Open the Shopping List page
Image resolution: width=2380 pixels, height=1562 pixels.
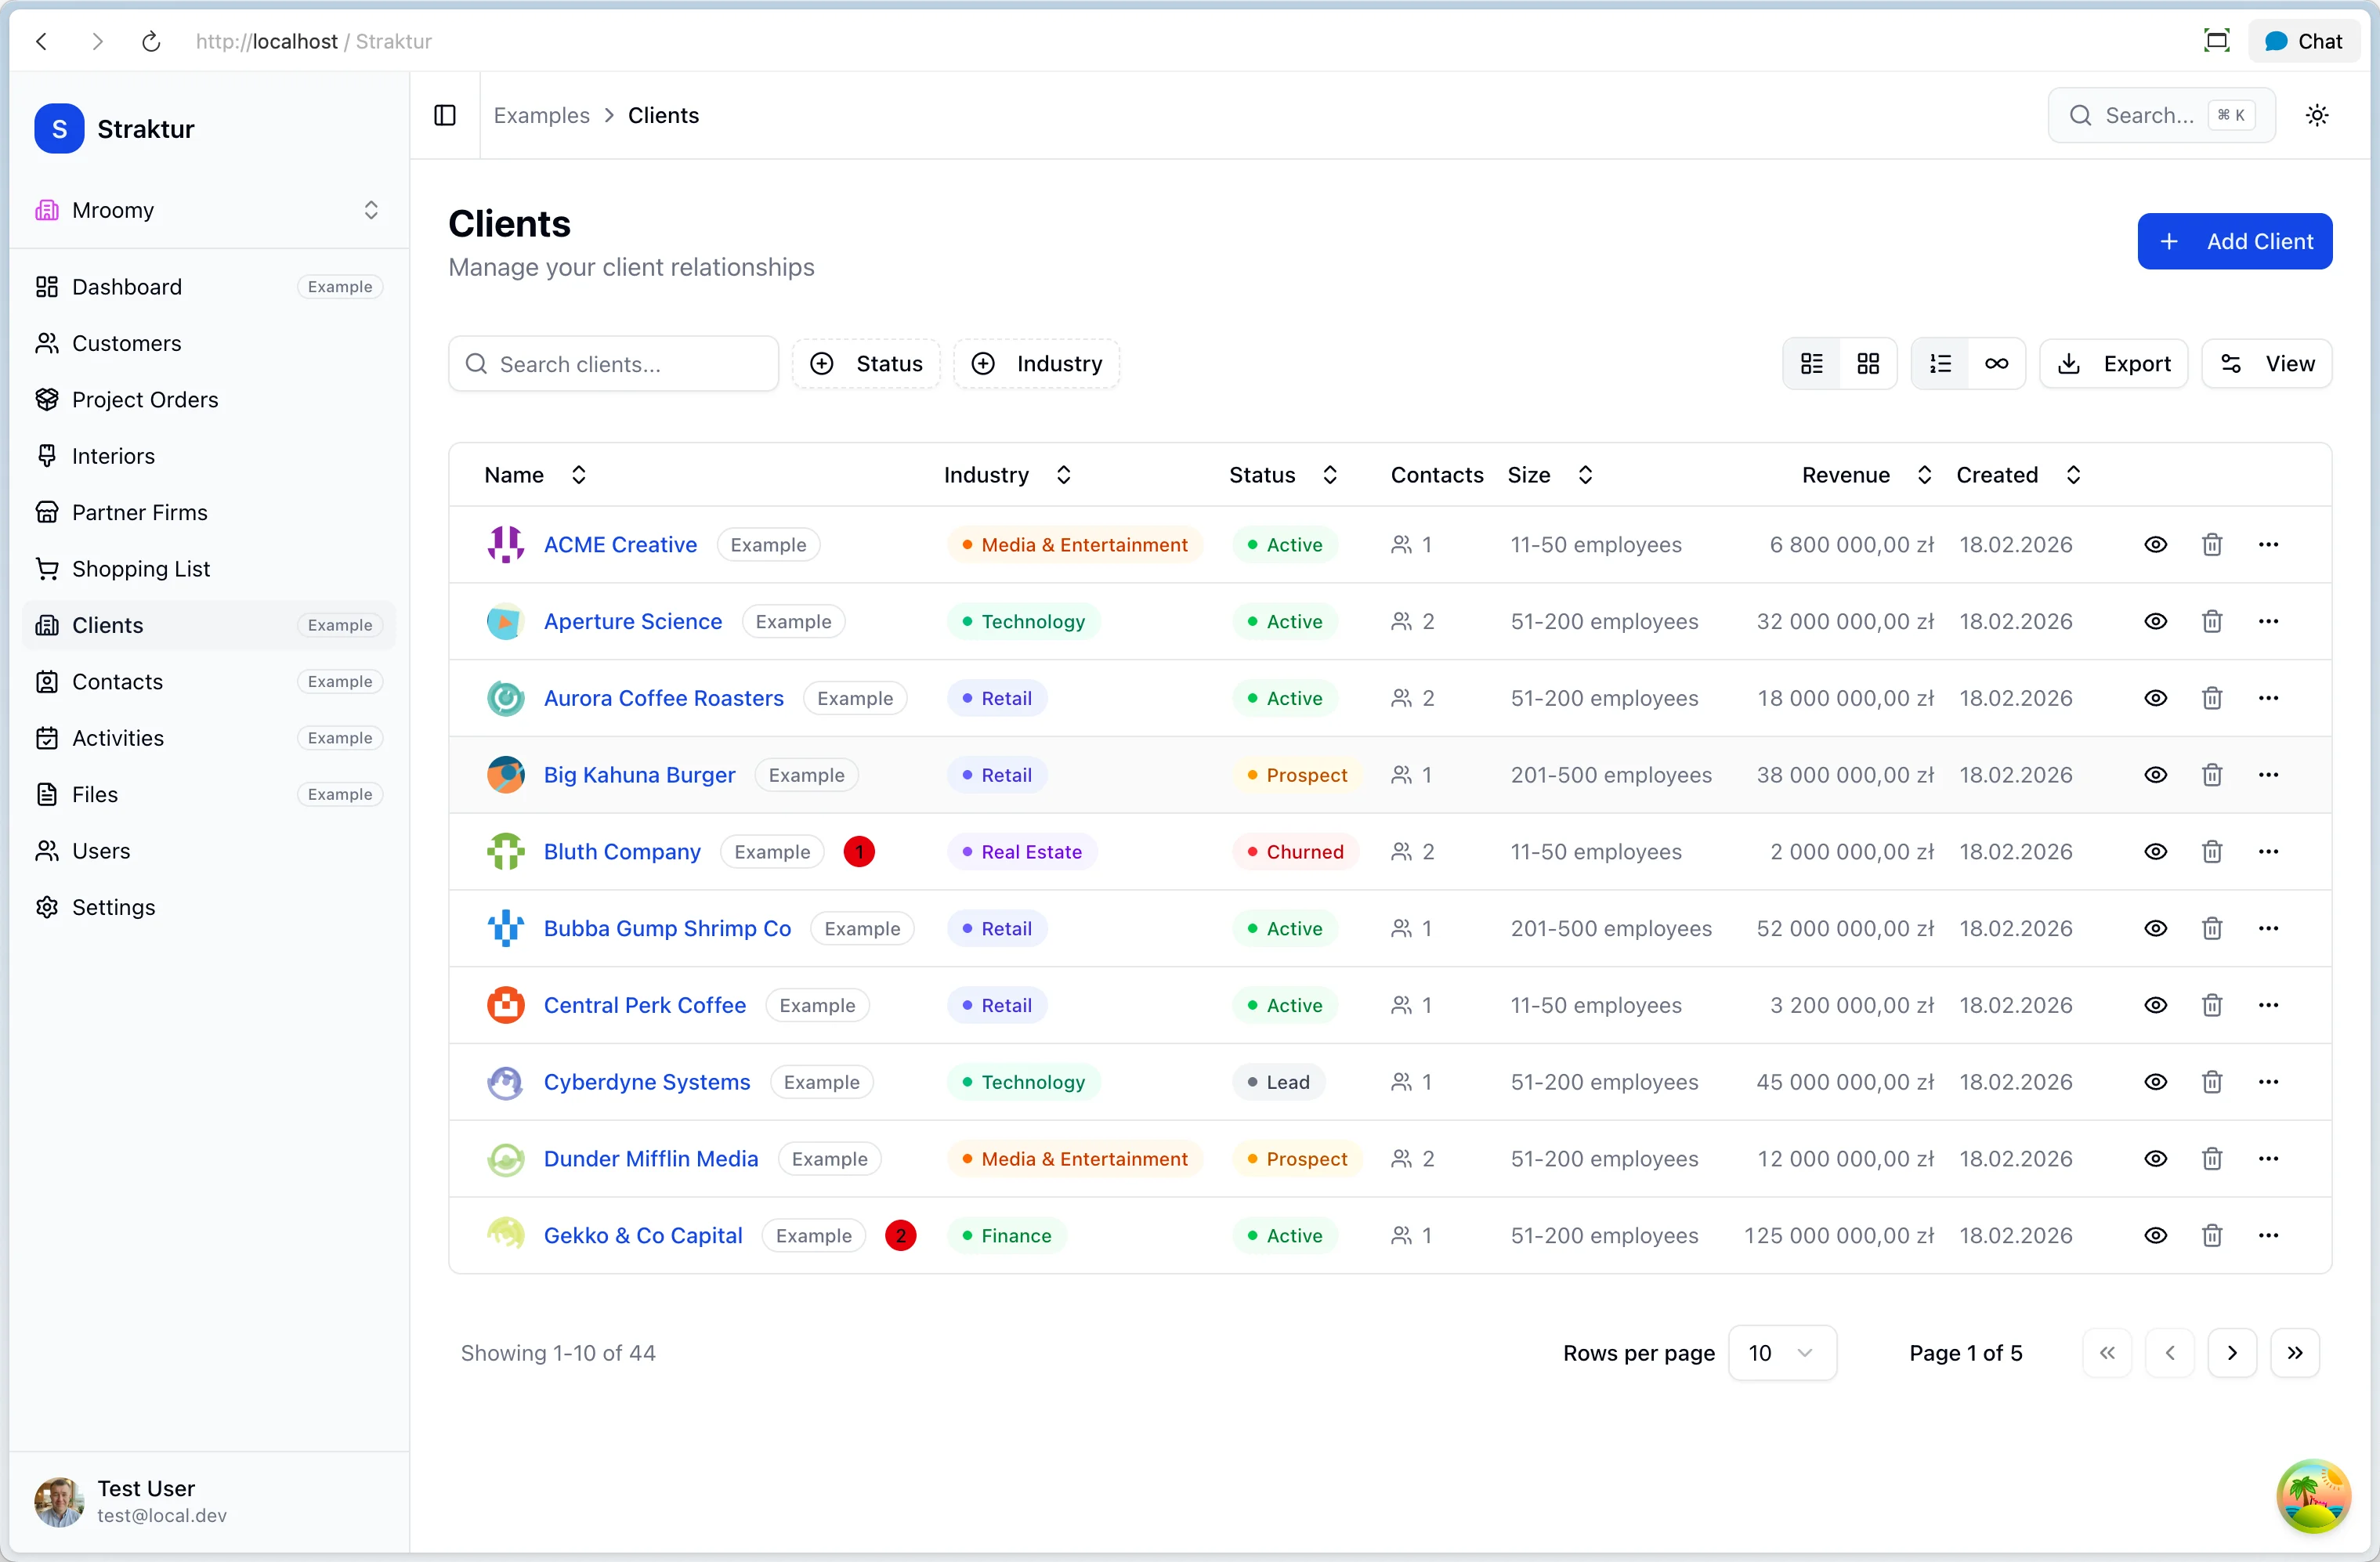click(x=141, y=568)
